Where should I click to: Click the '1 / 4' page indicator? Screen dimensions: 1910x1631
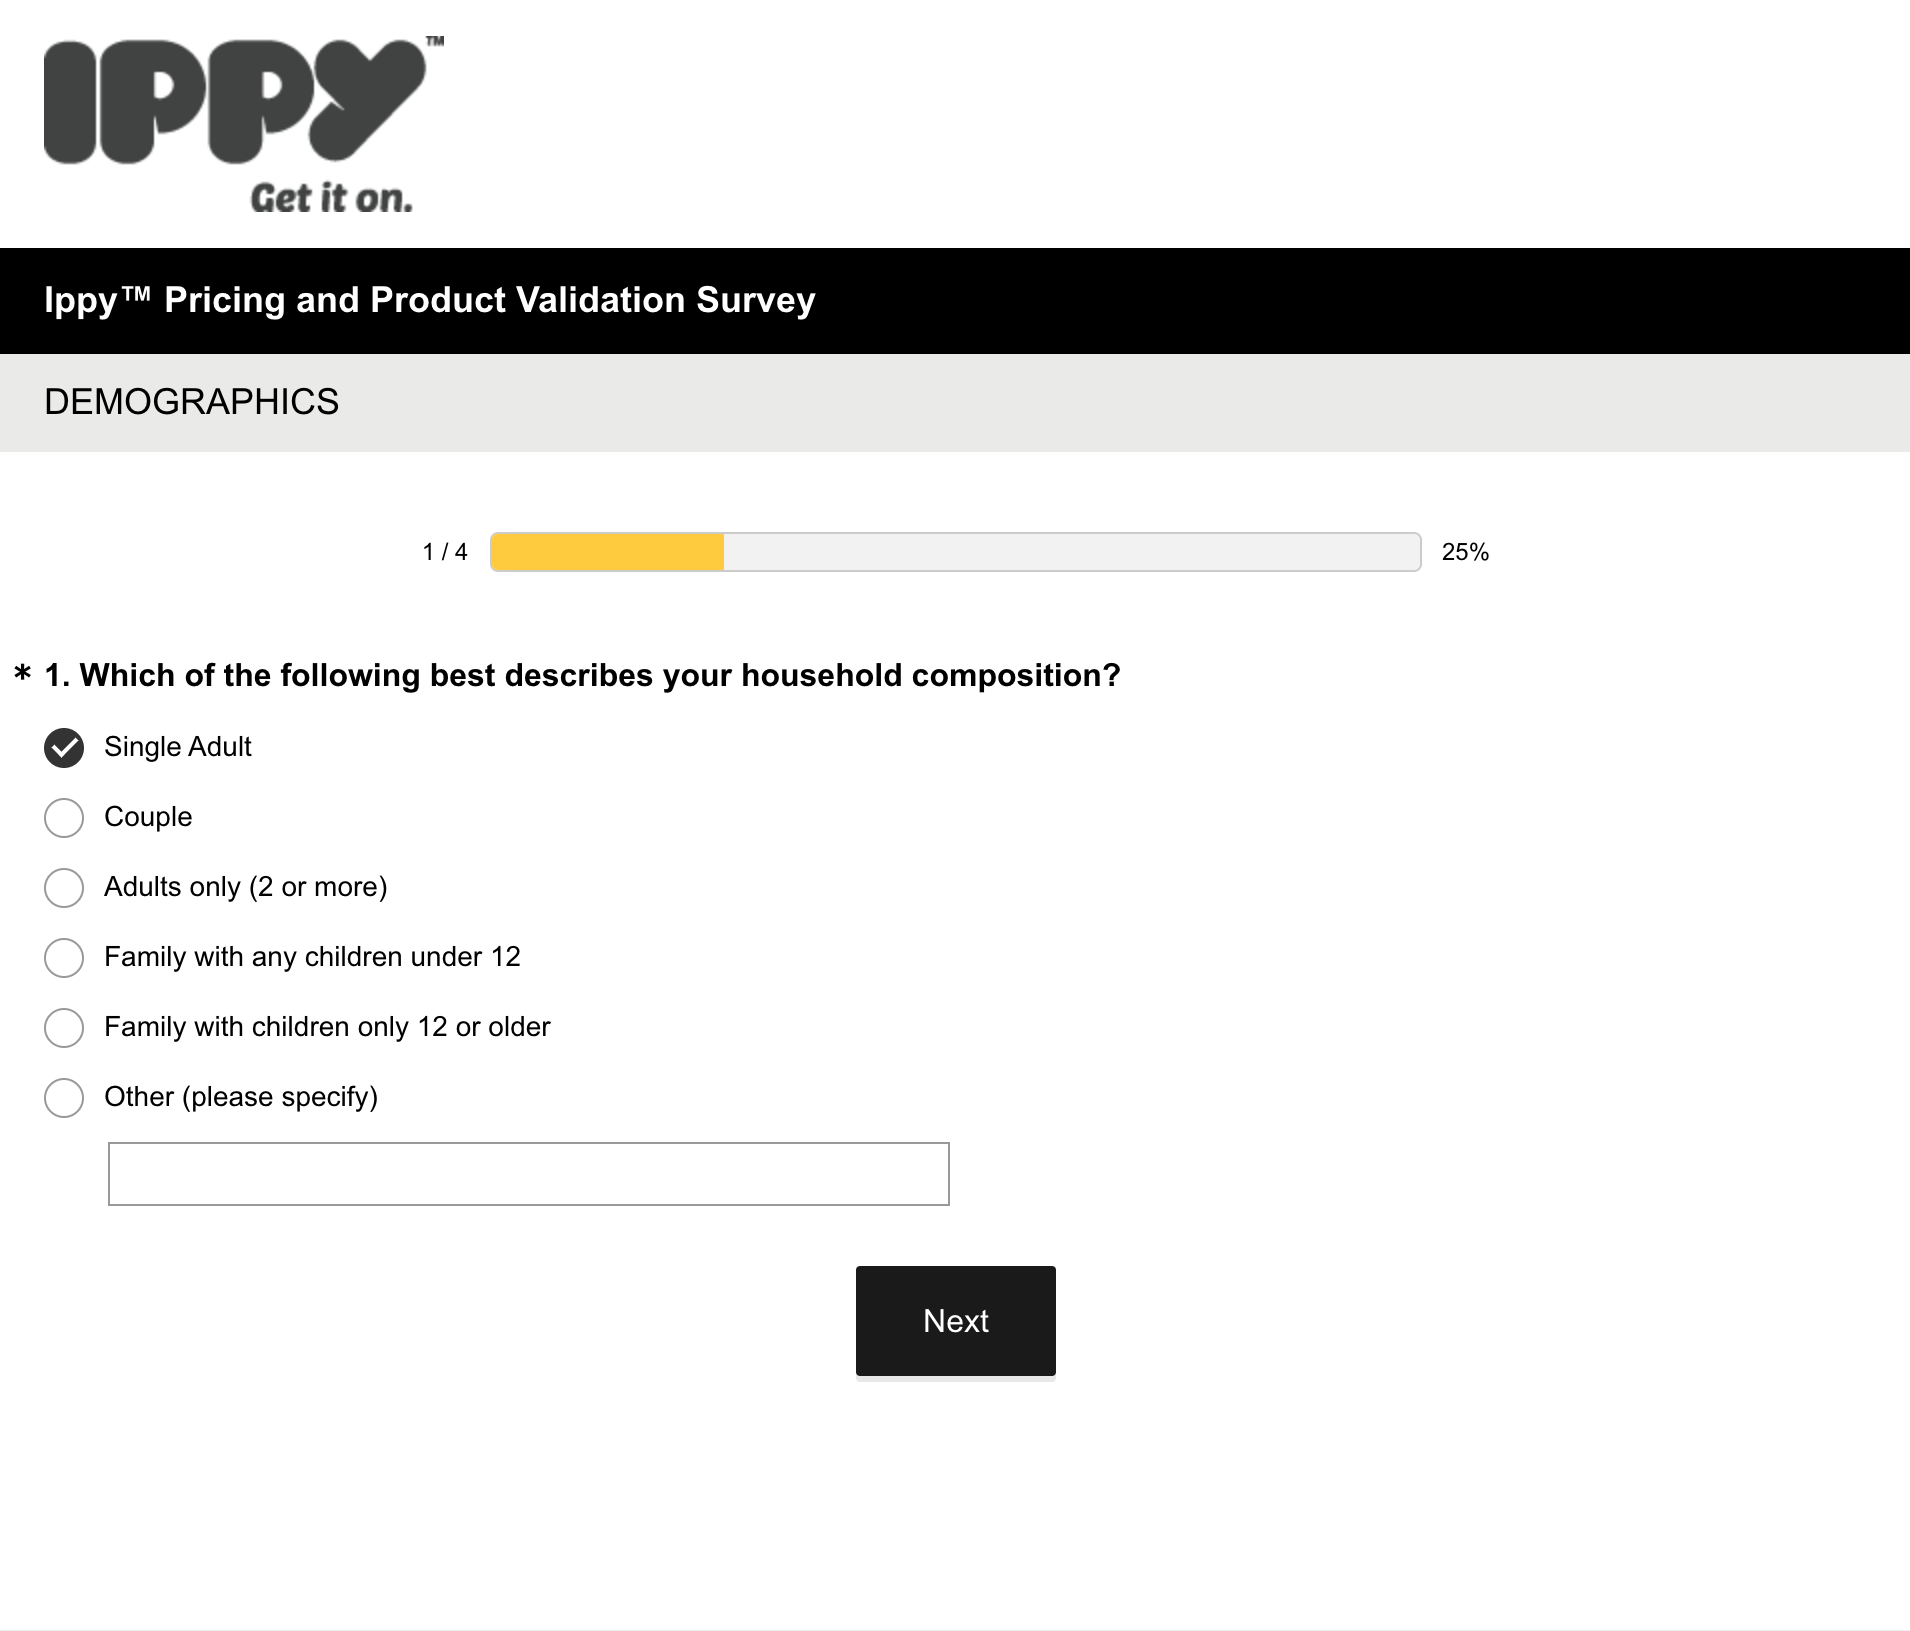coord(445,552)
